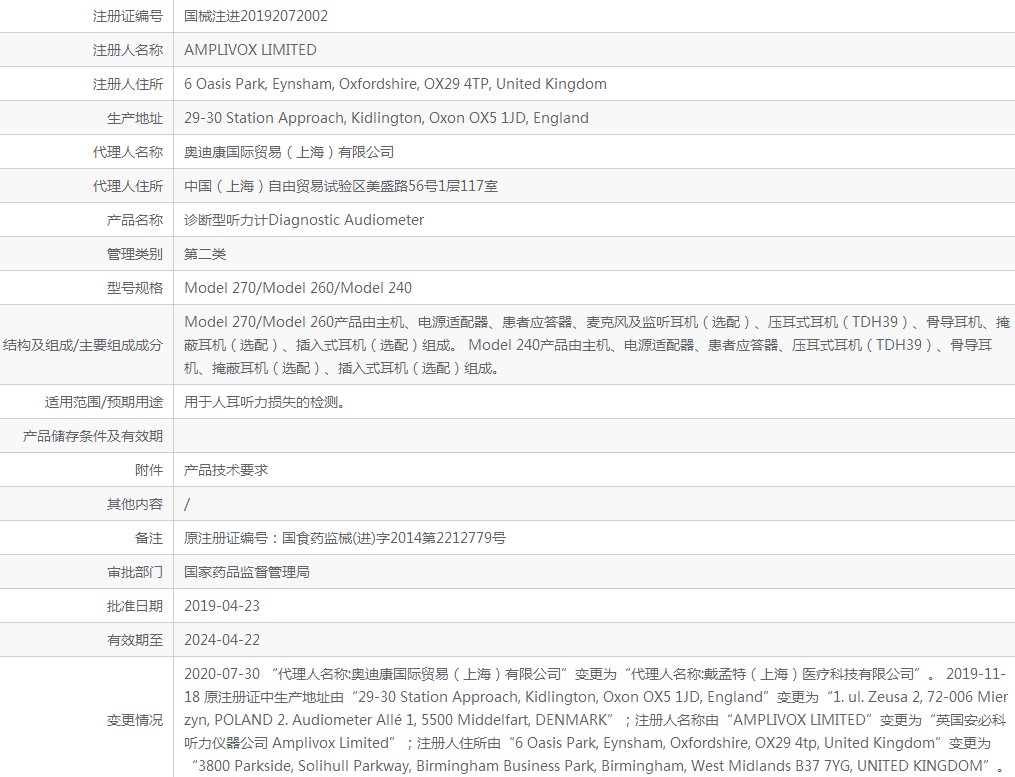Click intended use text 用于人耳听力损失的检测。
1015x777 pixels.
click(264, 402)
